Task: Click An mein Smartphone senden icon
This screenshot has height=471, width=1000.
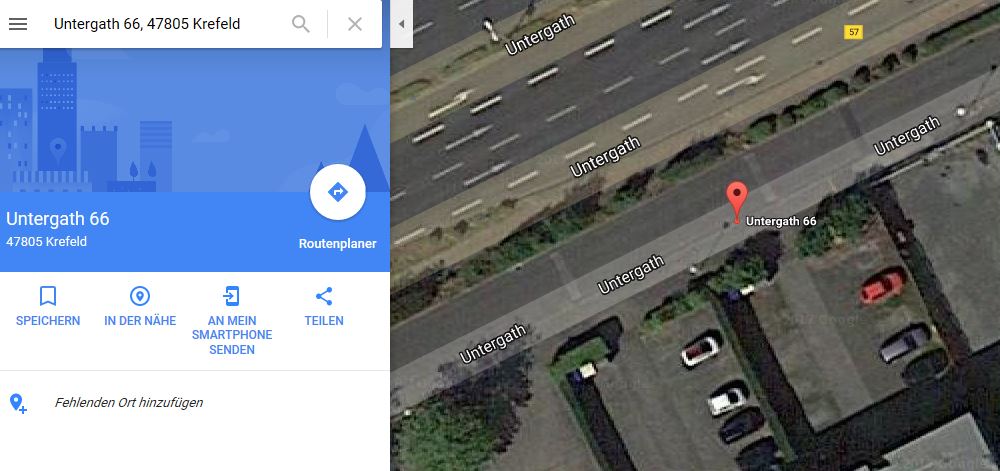Action: coord(232,296)
